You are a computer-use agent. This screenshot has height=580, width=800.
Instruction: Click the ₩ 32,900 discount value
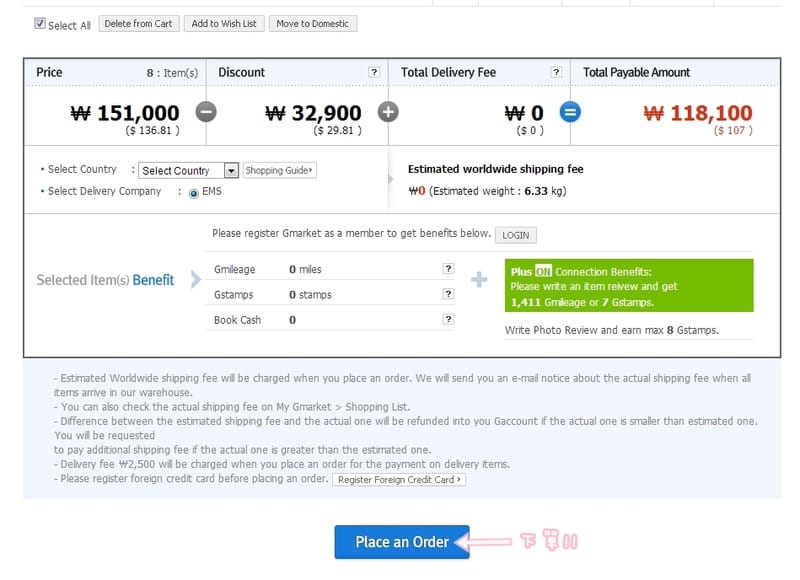pyautogui.click(x=313, y=113)
